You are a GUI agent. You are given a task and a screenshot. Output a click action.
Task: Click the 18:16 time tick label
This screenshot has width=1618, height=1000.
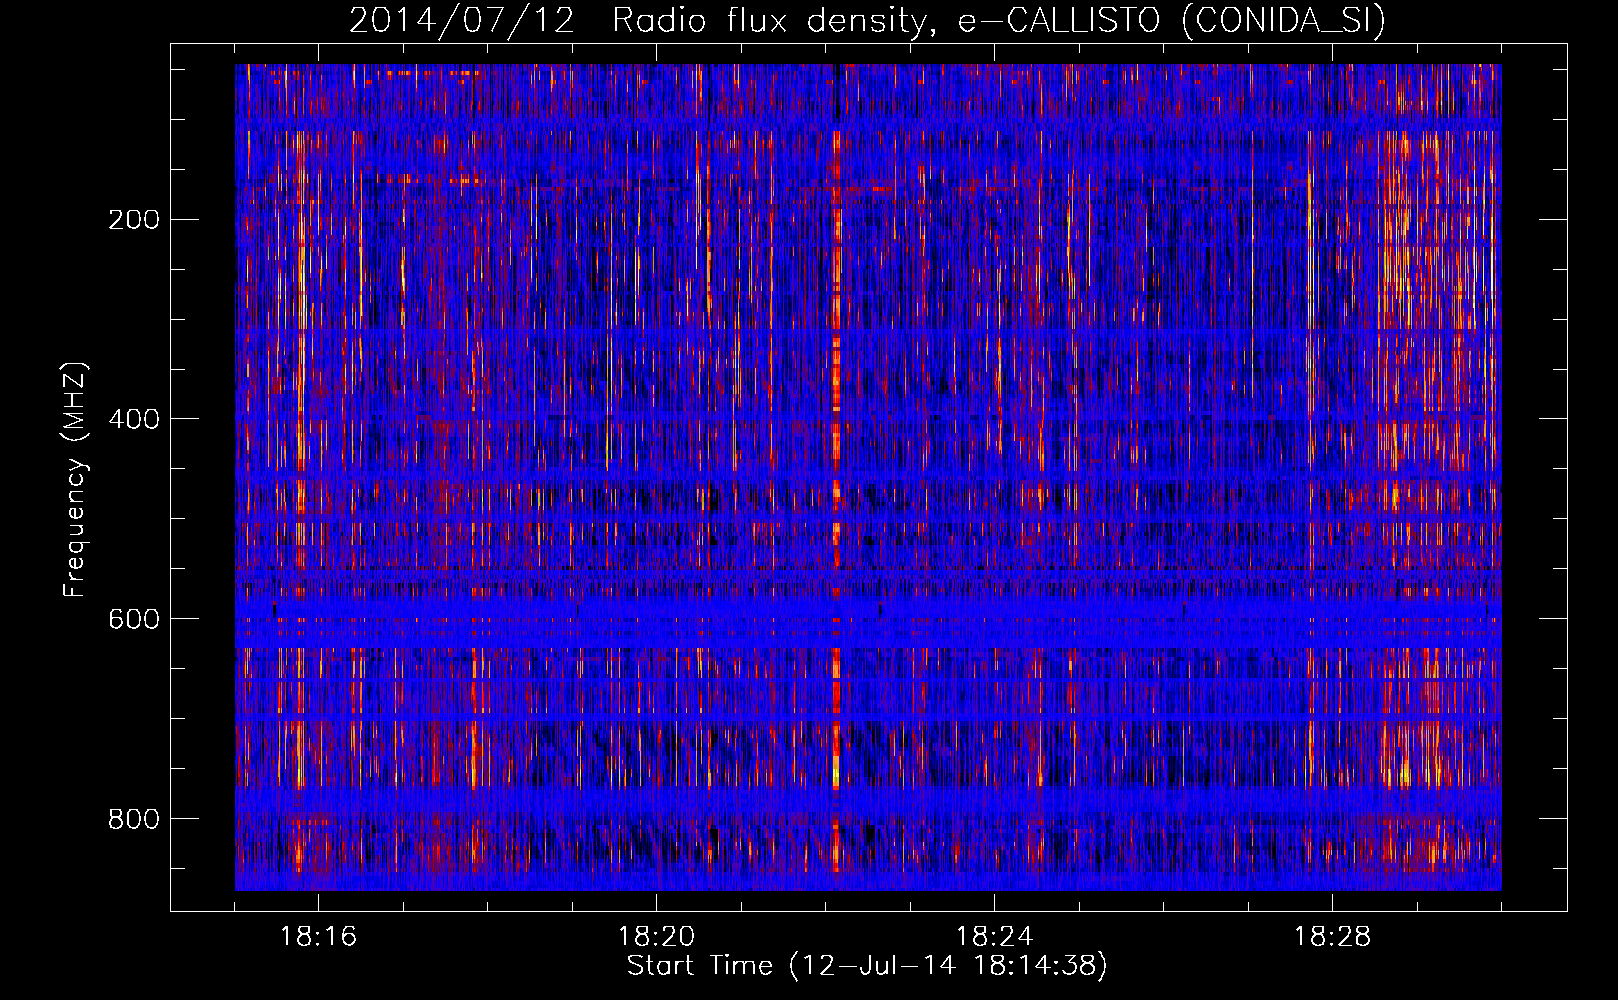point(318,936)
